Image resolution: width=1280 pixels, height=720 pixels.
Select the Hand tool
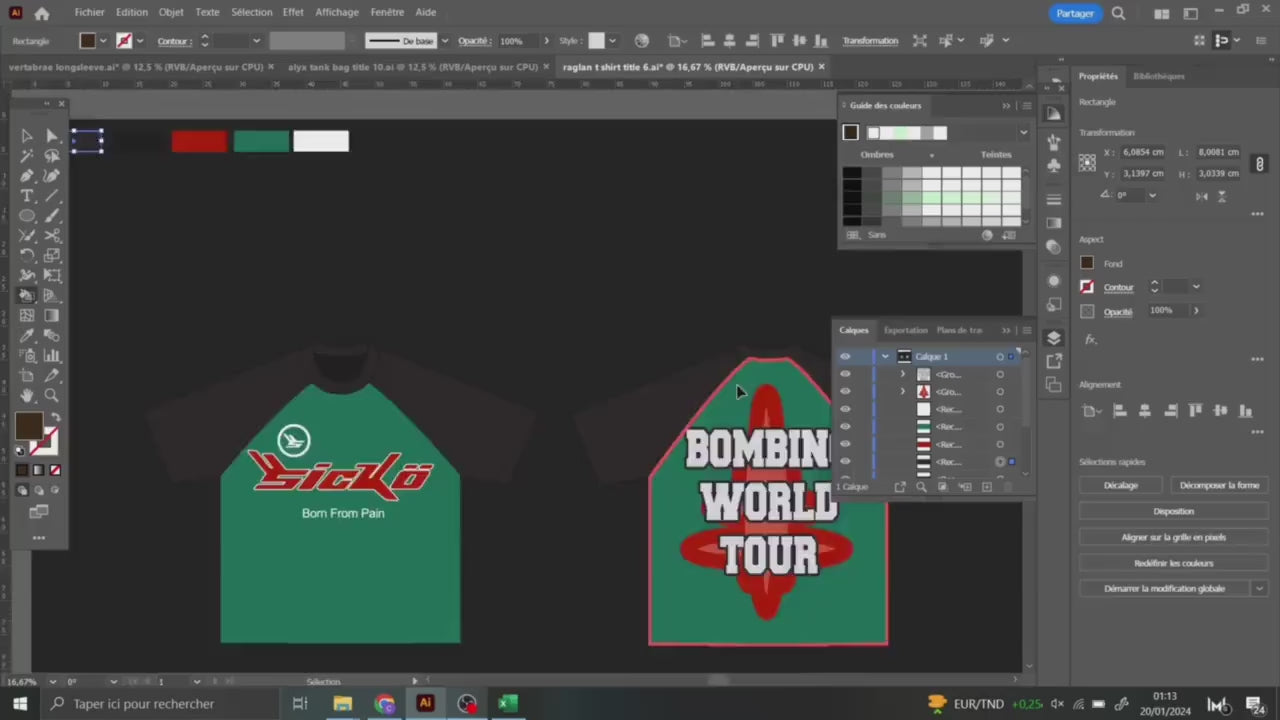(x=27, y=396)
